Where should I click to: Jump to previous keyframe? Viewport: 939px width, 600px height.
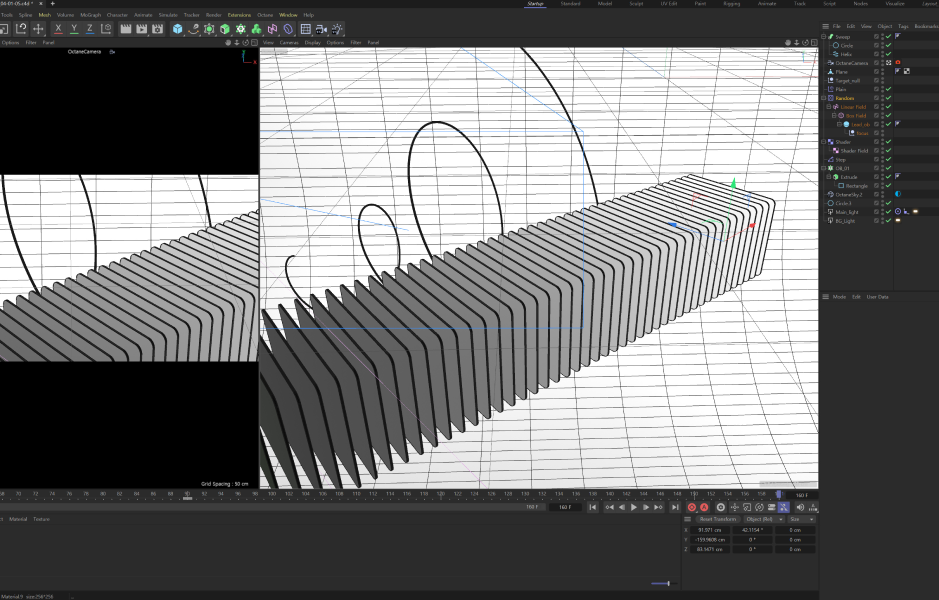click(x=609, y=507)
